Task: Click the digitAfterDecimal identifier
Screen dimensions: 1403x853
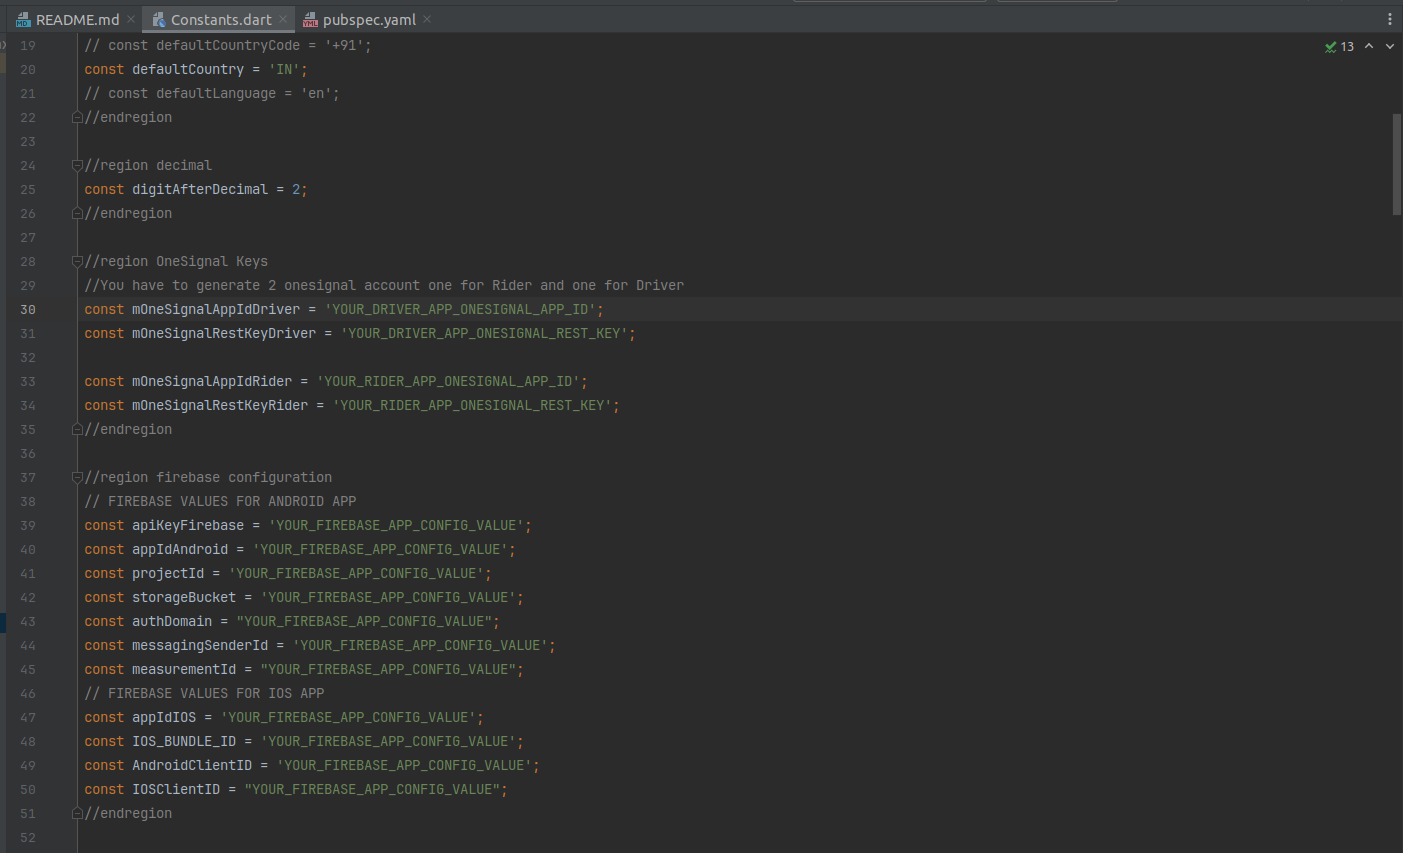Action: point(200,189)
